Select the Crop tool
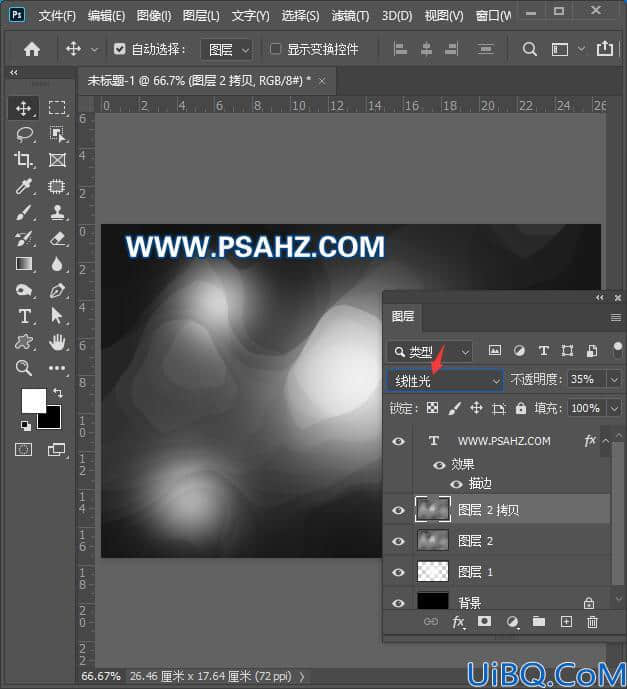This screenshot has width=627, height=689. tap(23, 160)
